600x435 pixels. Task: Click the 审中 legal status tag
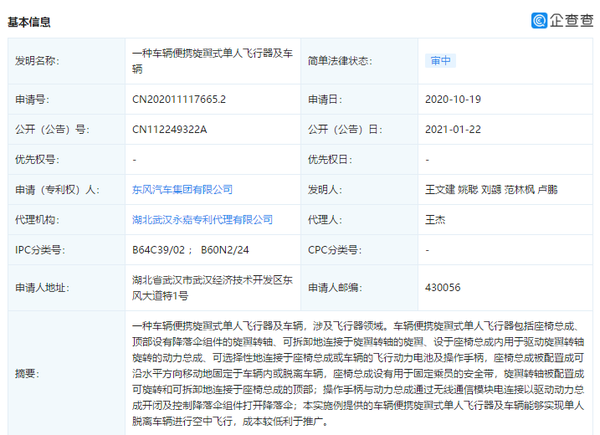[x=440, y=60]
